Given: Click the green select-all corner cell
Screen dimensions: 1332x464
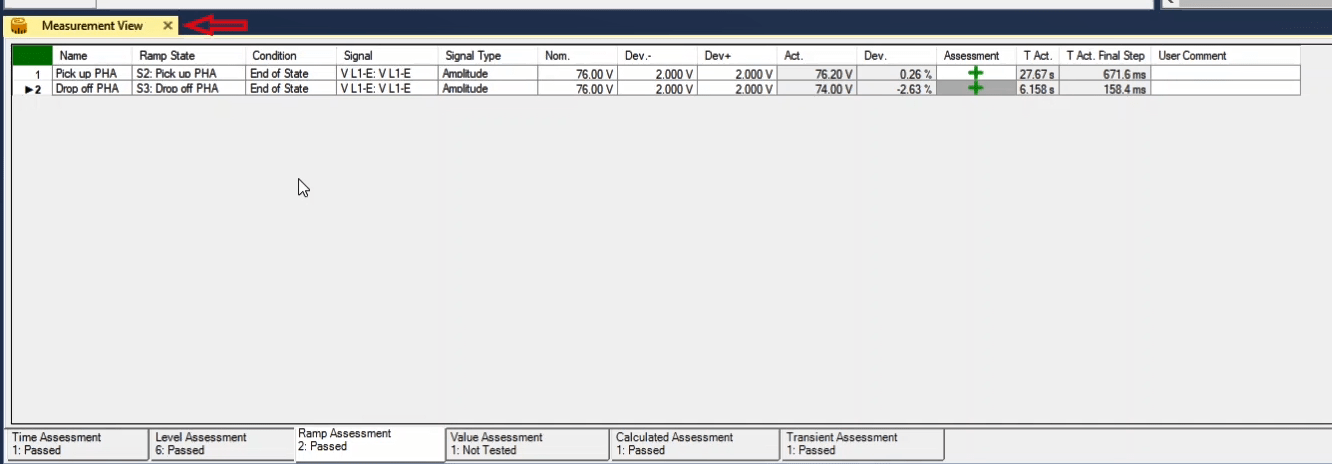Looking at the screenshot, I should [31, 56].
